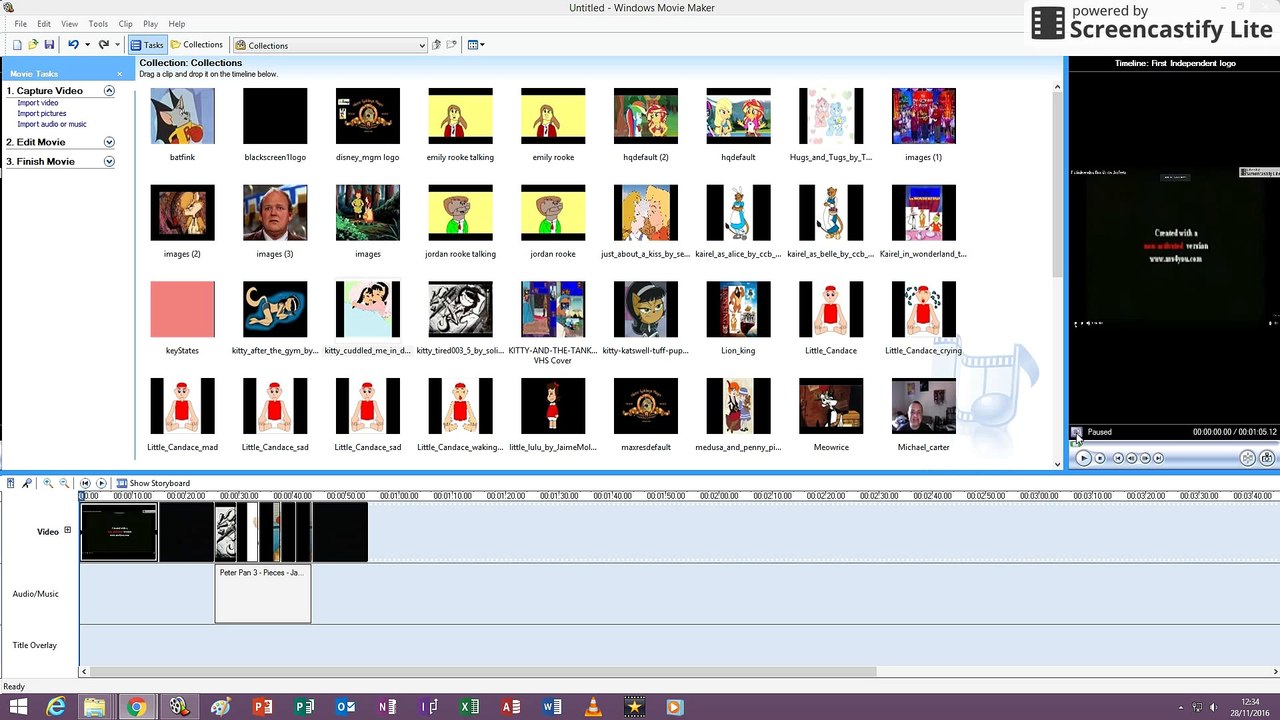Take a picture of the preview frame

1267,458
